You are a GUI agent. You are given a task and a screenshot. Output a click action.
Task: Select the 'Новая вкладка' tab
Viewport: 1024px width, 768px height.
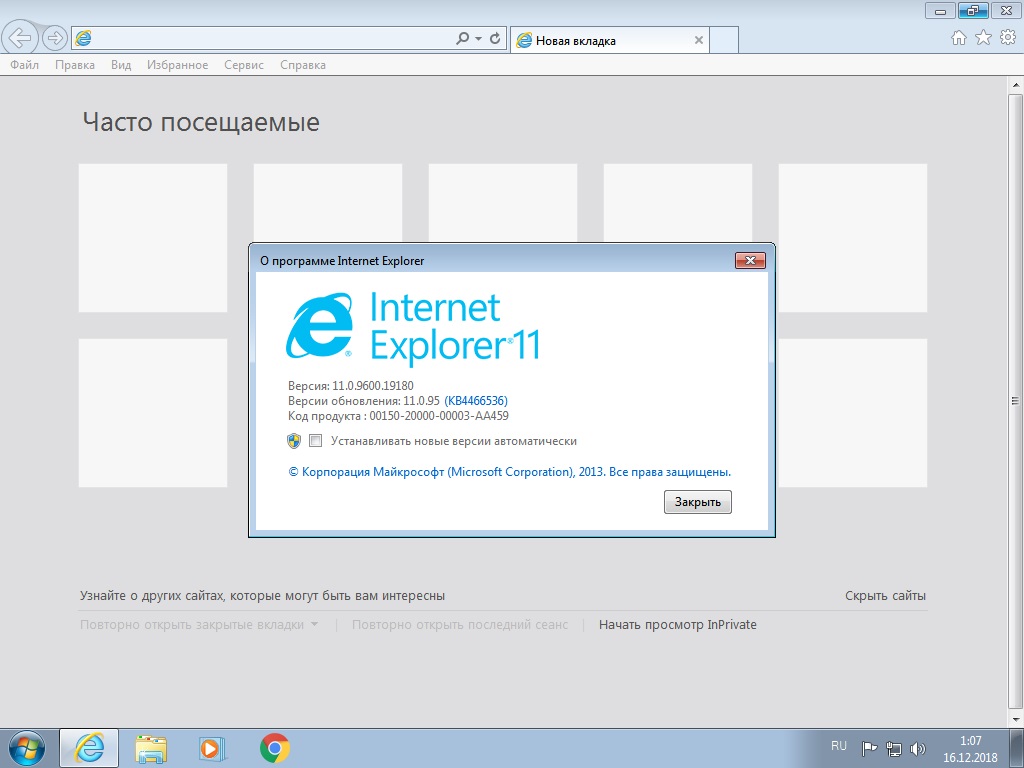(x=609, y=40)
